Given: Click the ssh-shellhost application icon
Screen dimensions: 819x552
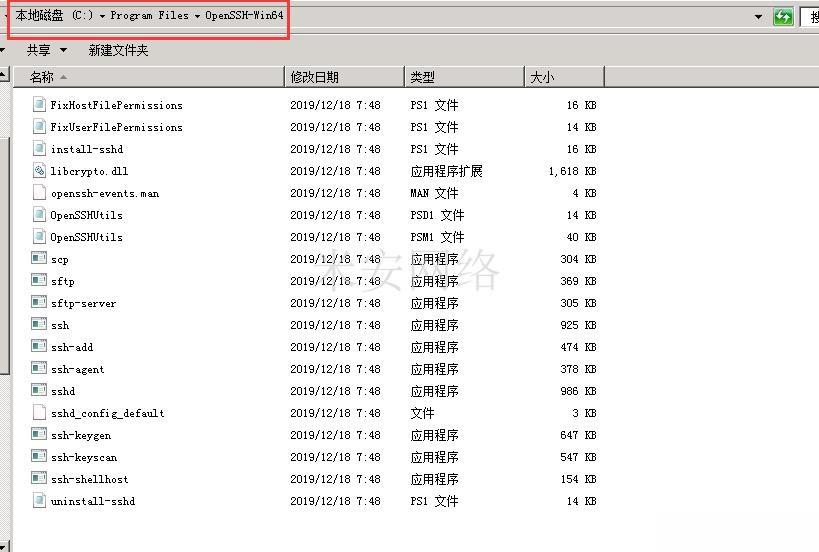Looking at the screenshot, I should point(39,478).
